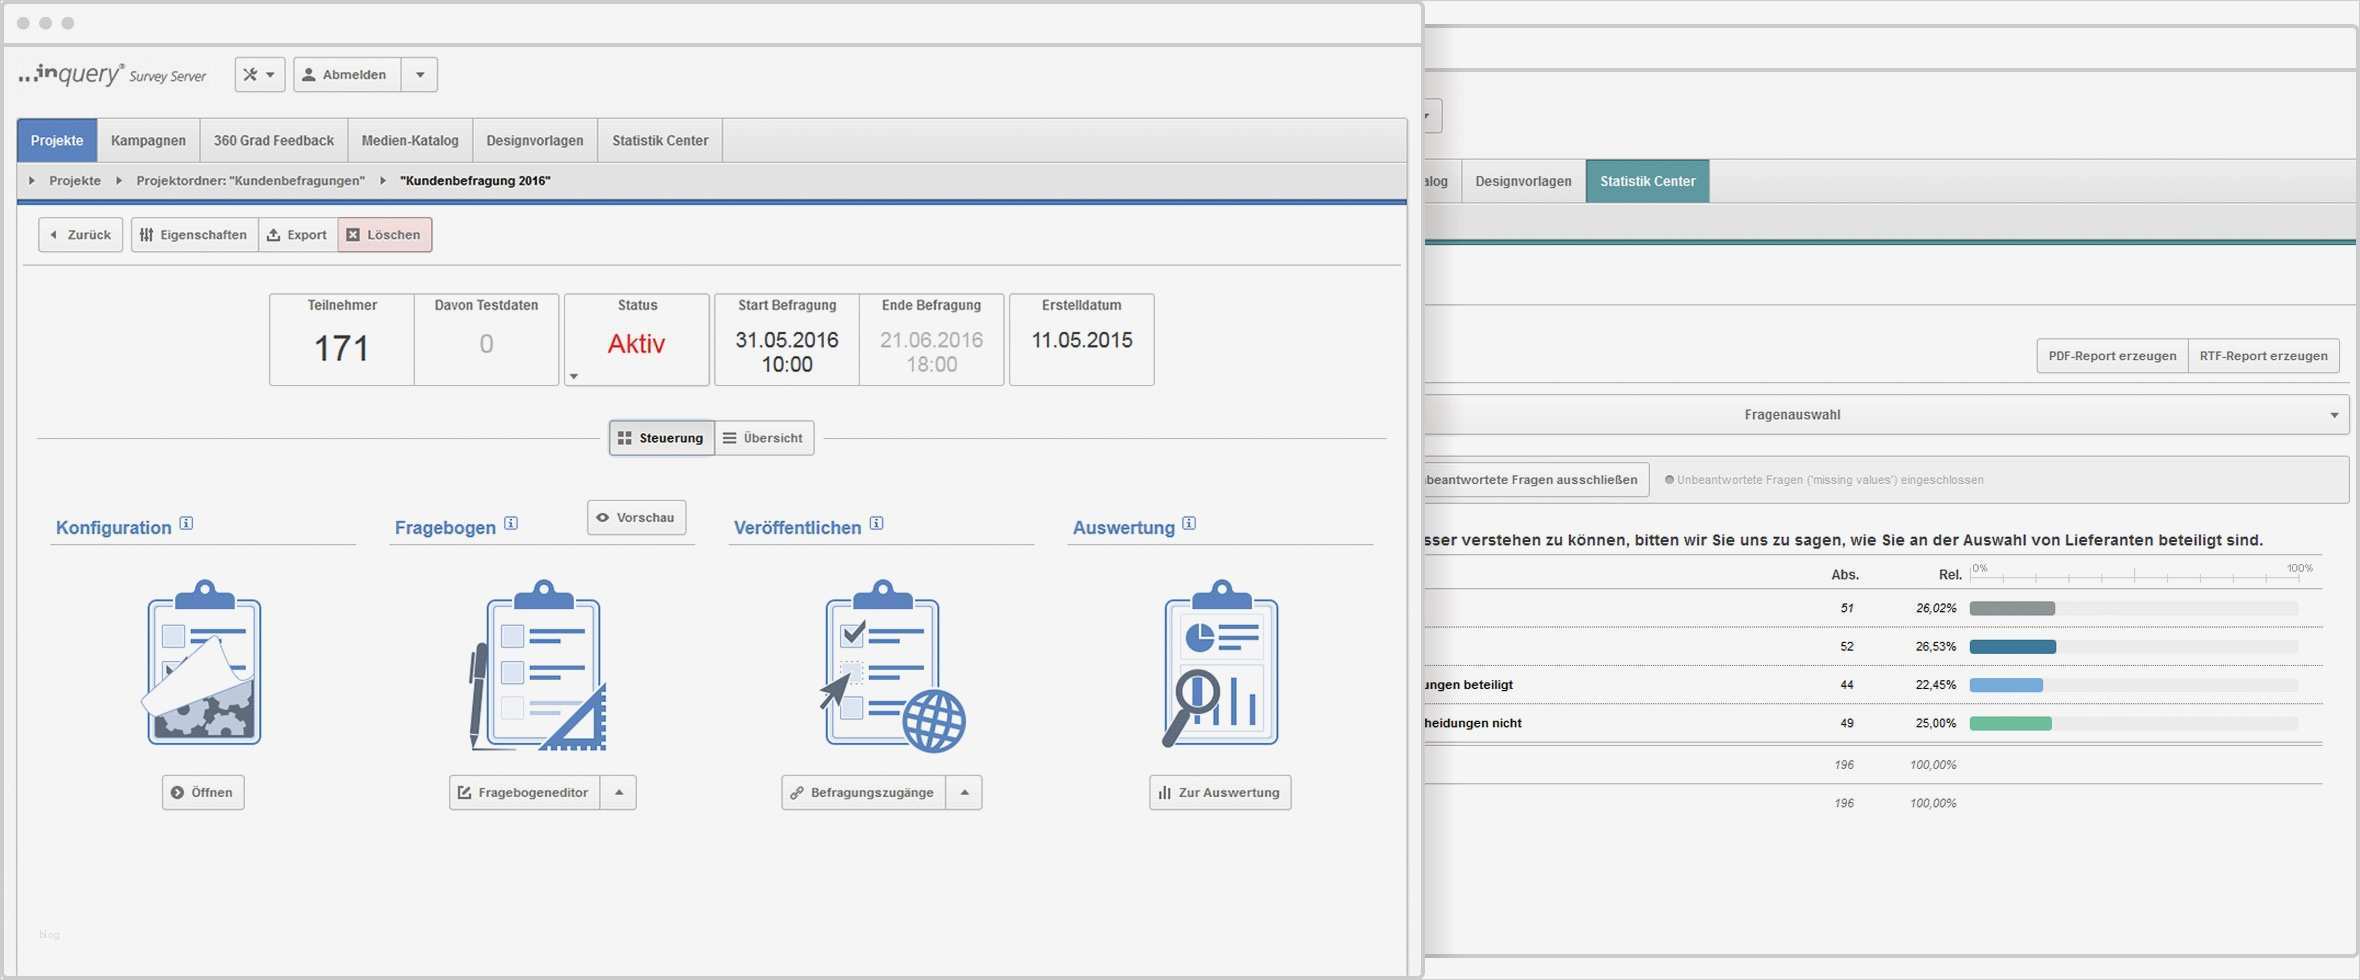Click the dark blue 26,53% result bar

(2013, 647)
